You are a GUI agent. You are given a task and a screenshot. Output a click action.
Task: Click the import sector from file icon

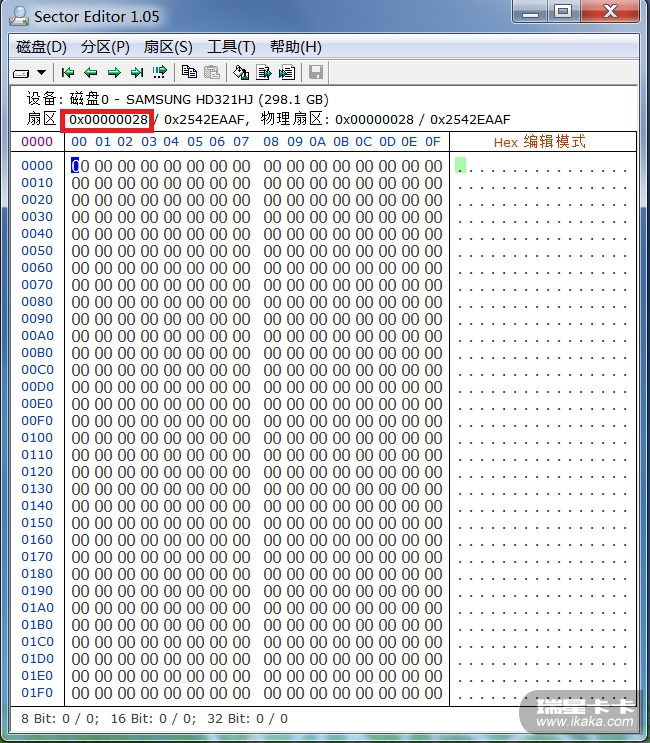pos(287,72)
